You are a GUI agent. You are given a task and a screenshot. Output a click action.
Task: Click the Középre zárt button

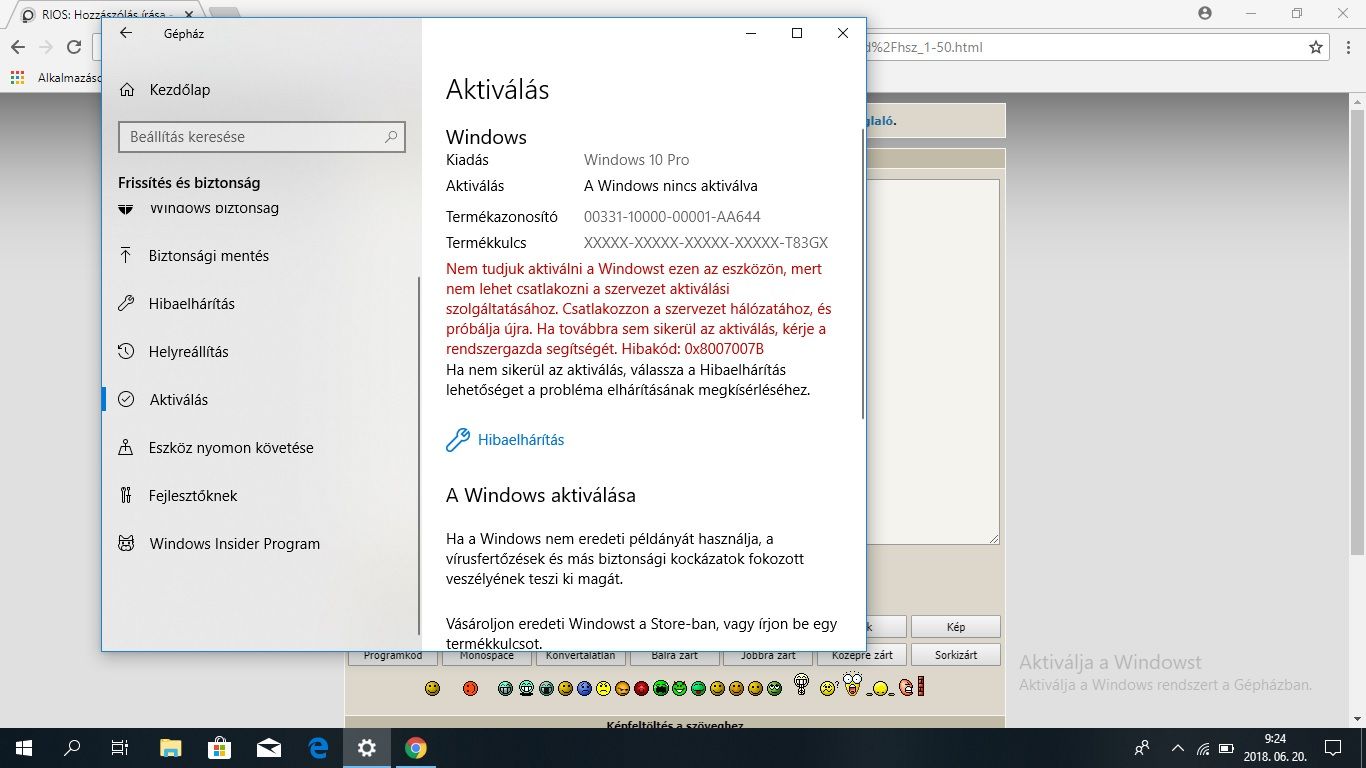coord(862,656)
